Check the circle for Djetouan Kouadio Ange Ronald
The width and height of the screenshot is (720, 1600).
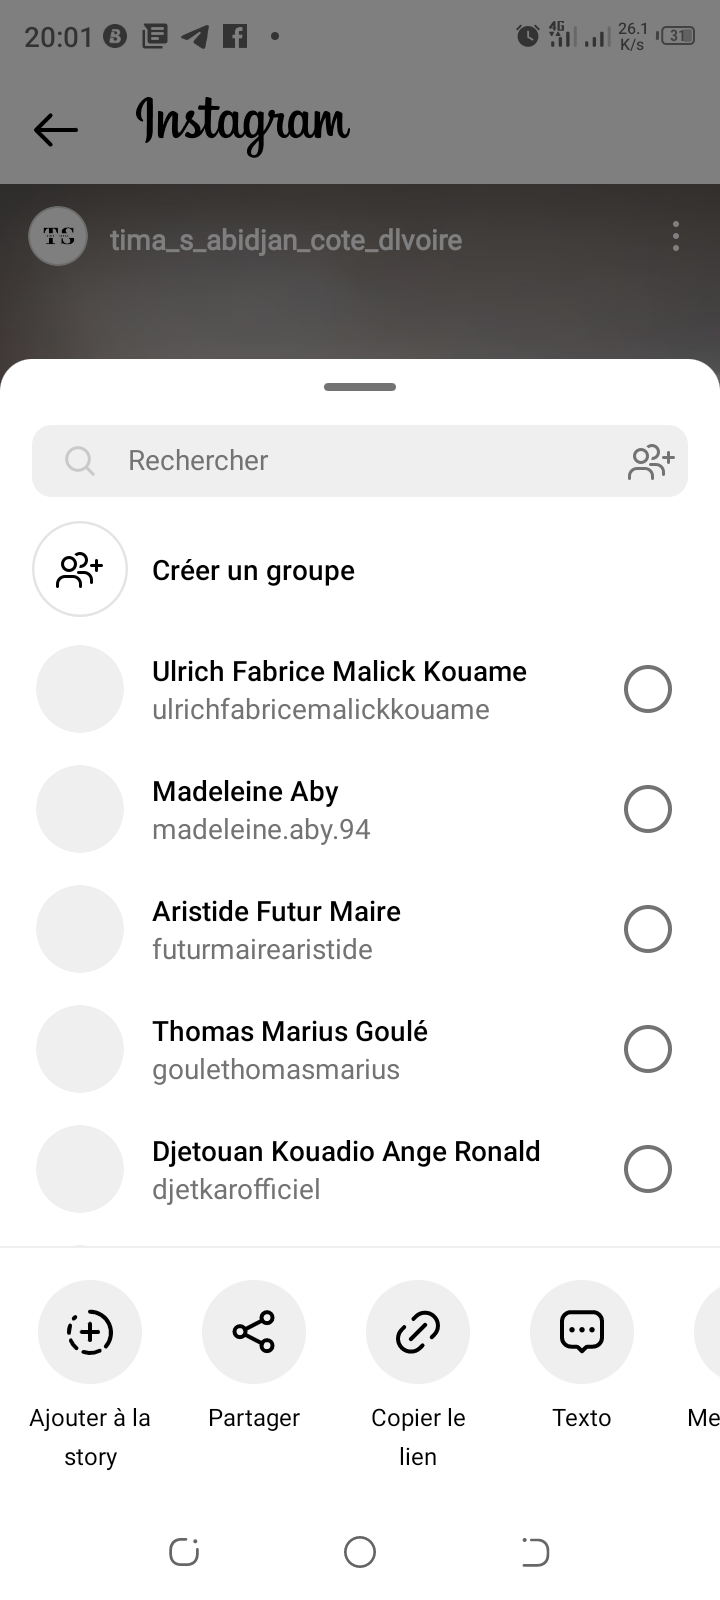pyautogui.click(x=648, y=1169)
